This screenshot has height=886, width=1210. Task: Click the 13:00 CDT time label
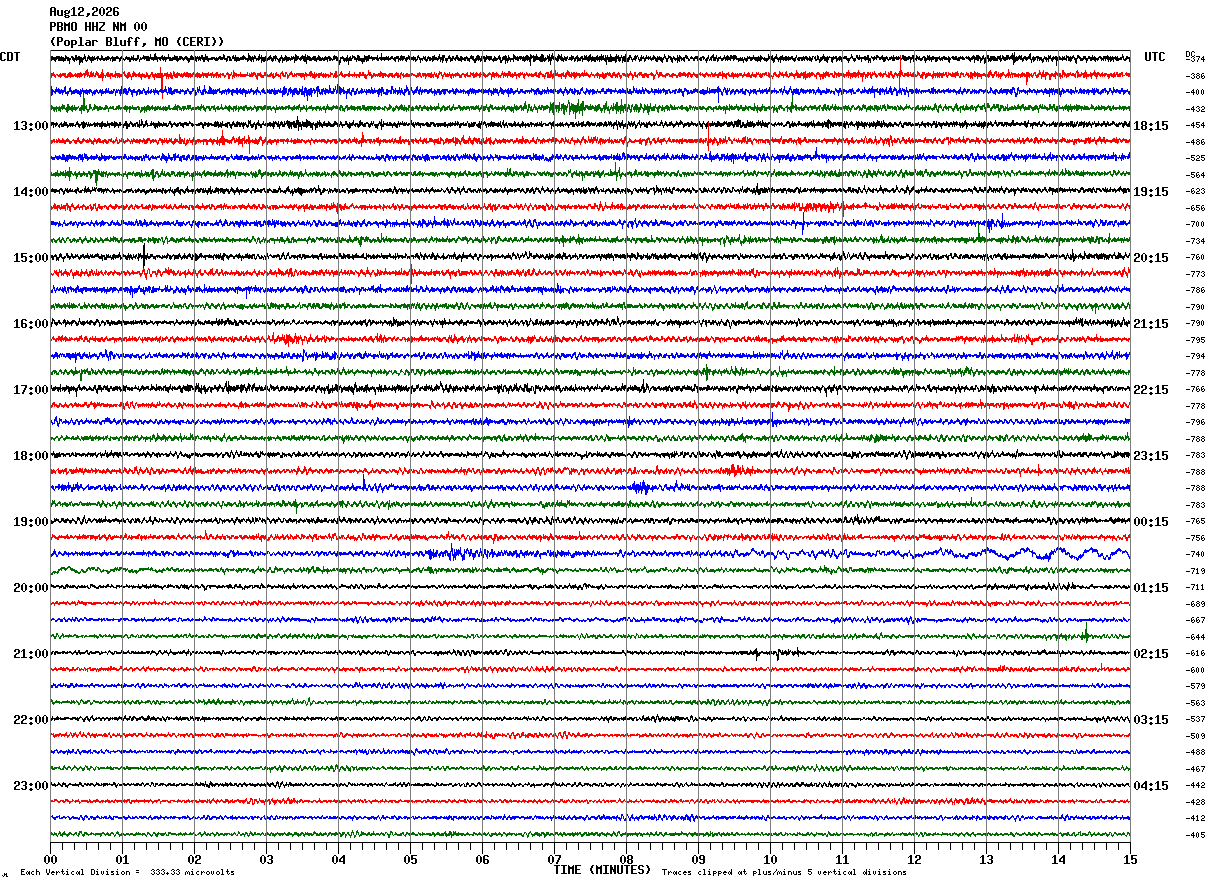point(30,126)
